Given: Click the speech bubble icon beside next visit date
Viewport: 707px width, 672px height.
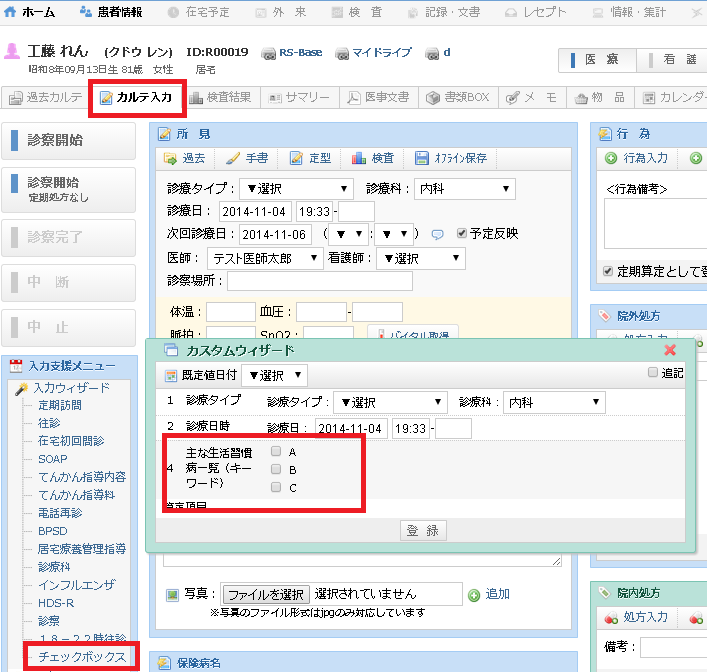Looking at the screenshot, I should (x=437, y=235).
